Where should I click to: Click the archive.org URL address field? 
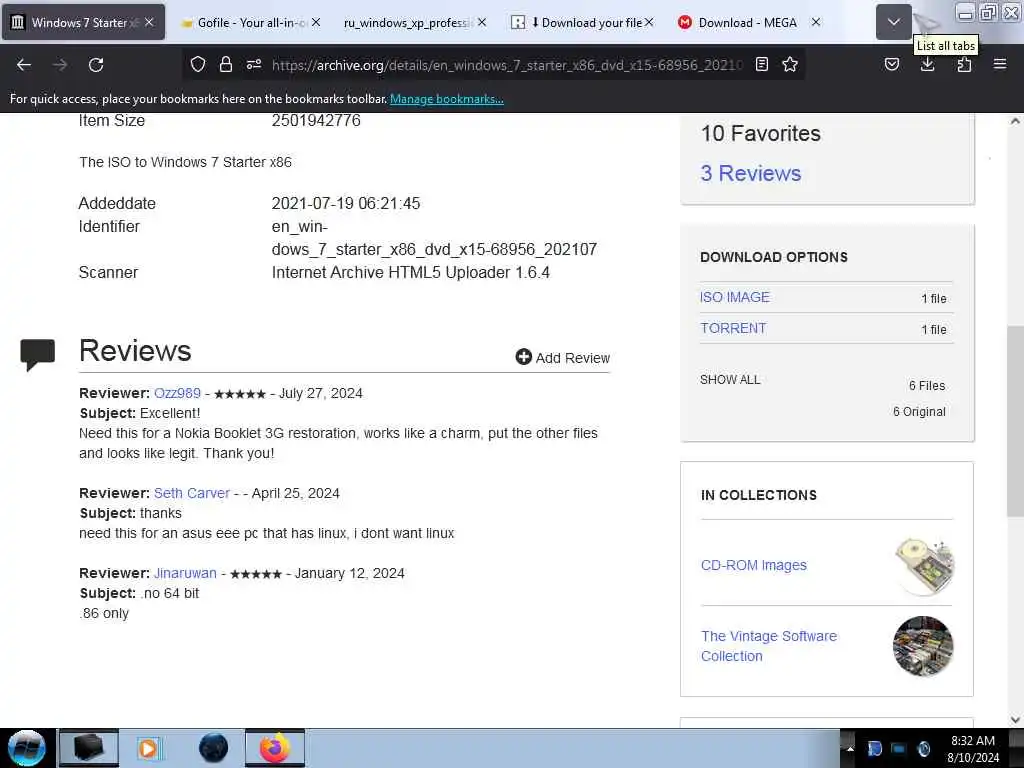click(x=507, y=65)
